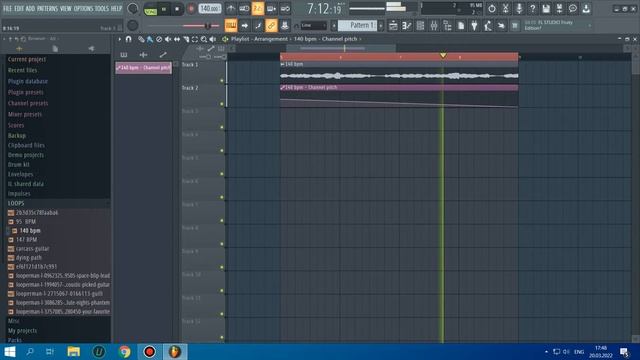Open the PATTERNS menu

(48, 9)
